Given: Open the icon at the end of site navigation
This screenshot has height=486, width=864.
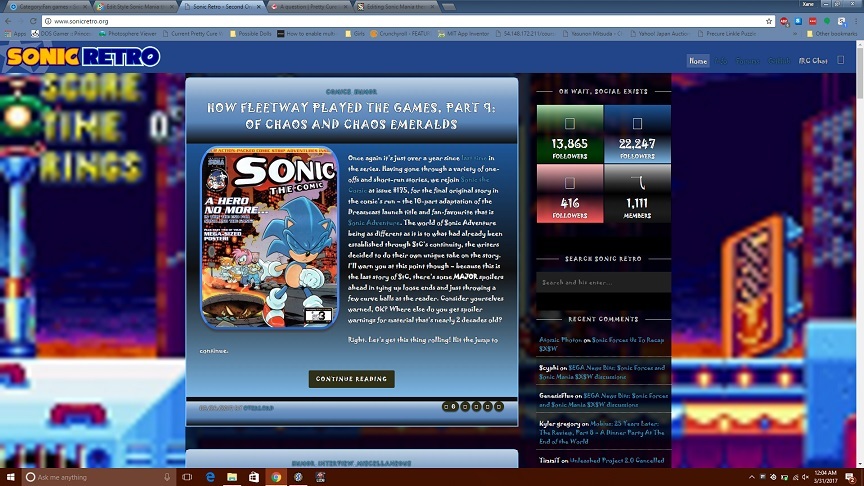Looking at the screenshot, I should tap(841, 60).
